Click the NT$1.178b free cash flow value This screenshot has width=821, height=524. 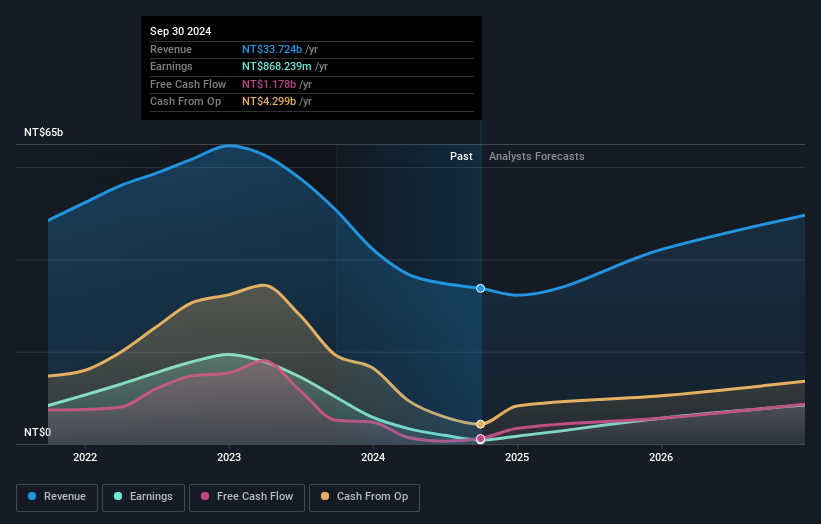pos(269,84)
